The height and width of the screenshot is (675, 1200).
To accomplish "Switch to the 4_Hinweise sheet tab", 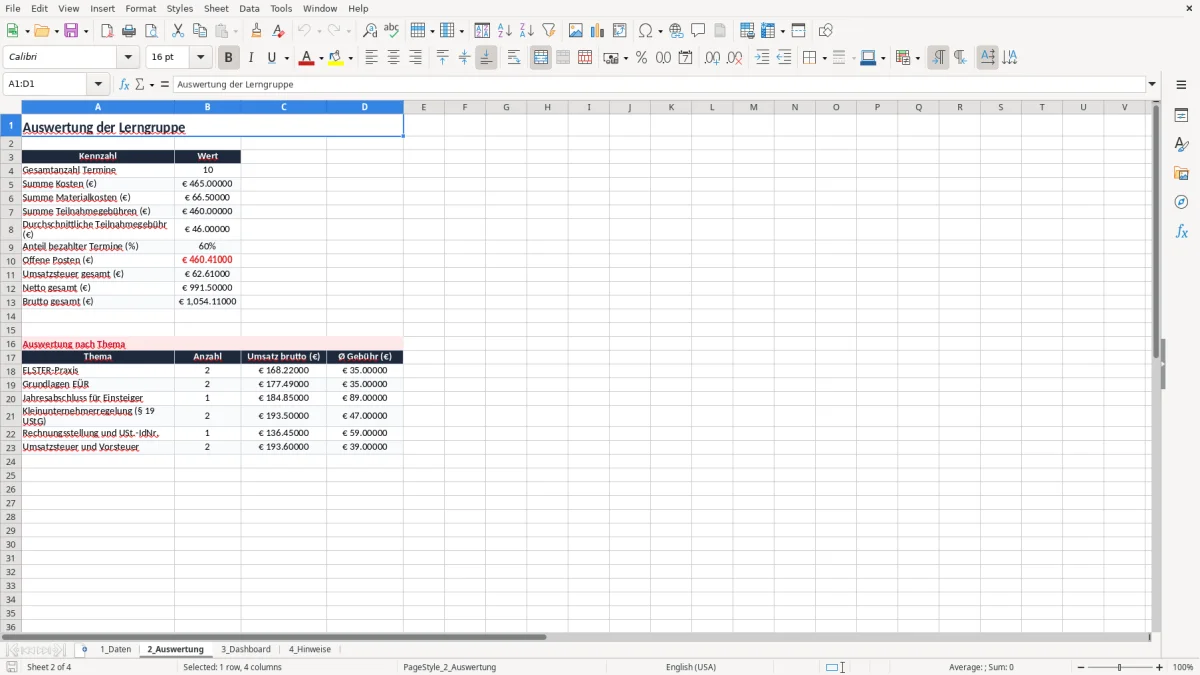I will (x=310, y=649).
